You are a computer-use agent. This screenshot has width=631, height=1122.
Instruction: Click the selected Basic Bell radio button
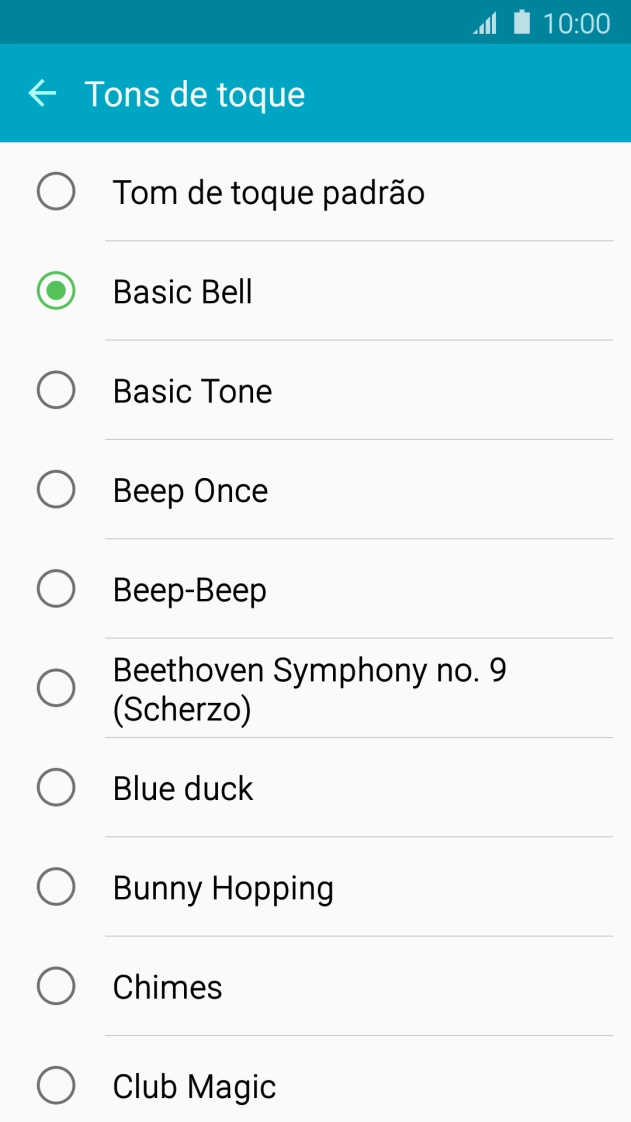(56, 291)
